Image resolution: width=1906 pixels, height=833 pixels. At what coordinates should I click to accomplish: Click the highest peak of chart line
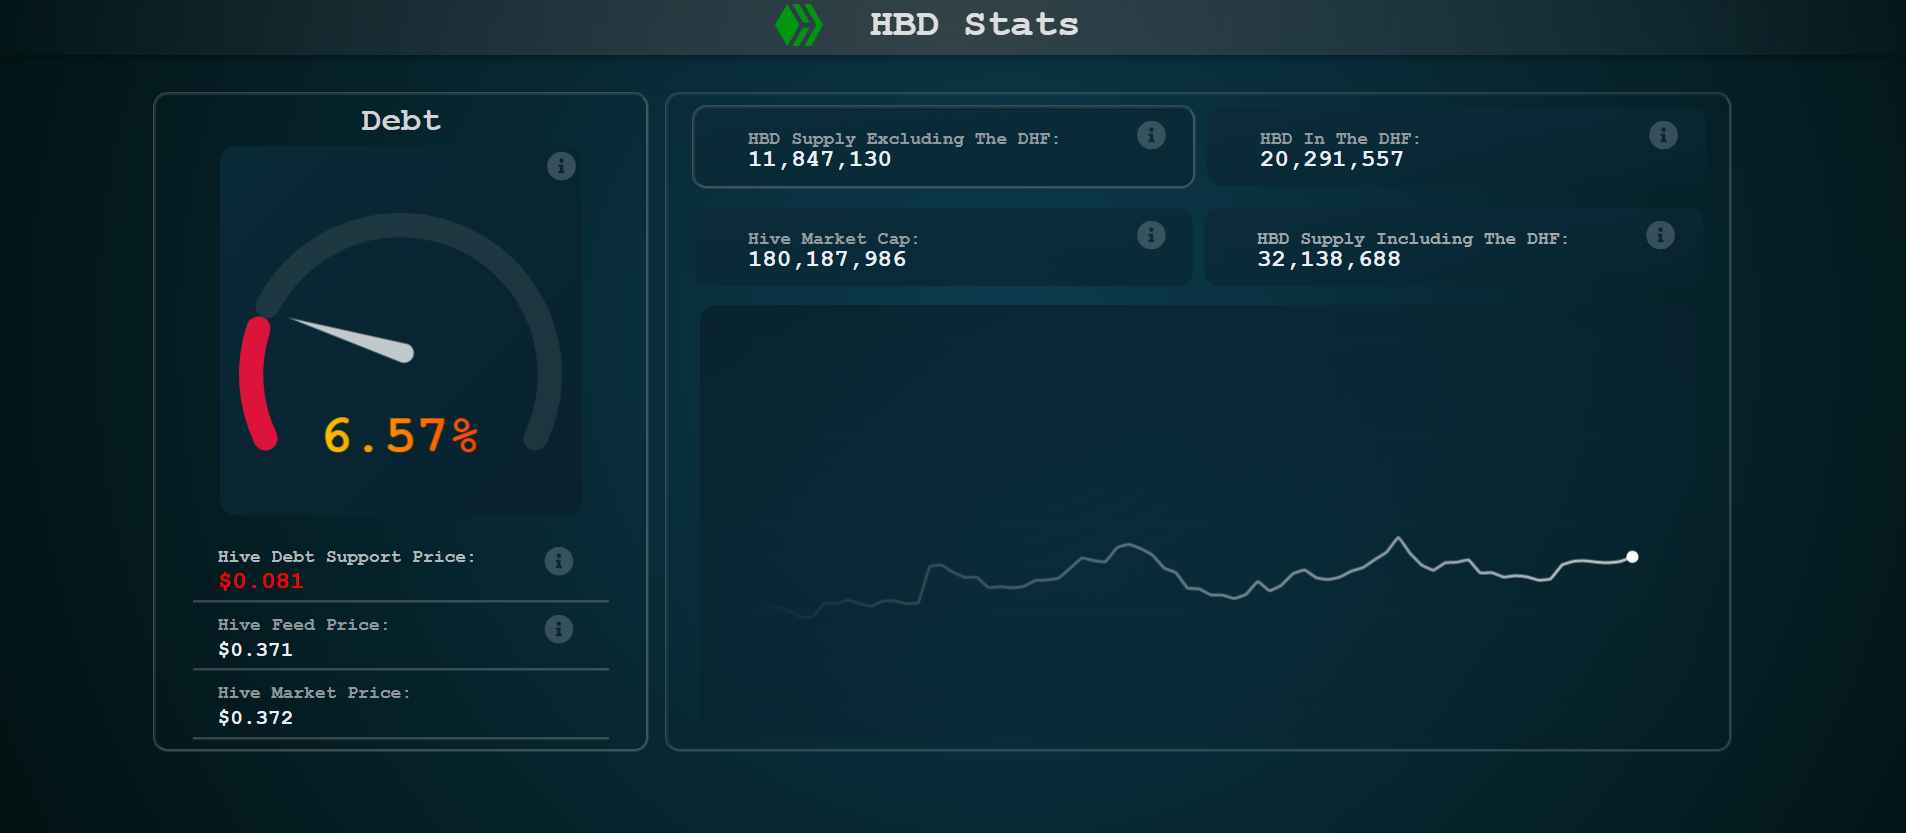1398,539
